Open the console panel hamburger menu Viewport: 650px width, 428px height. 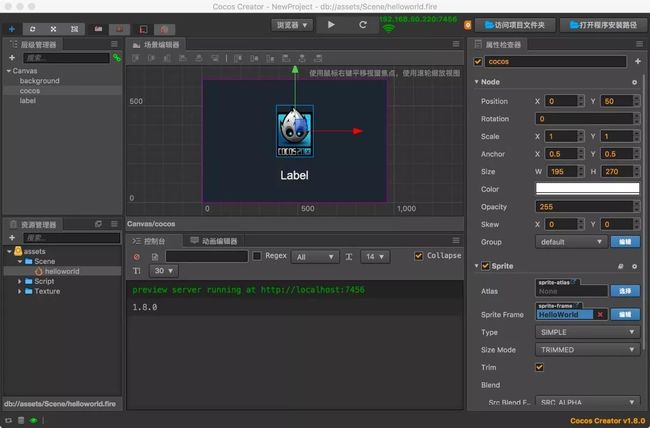pos(456,240)
